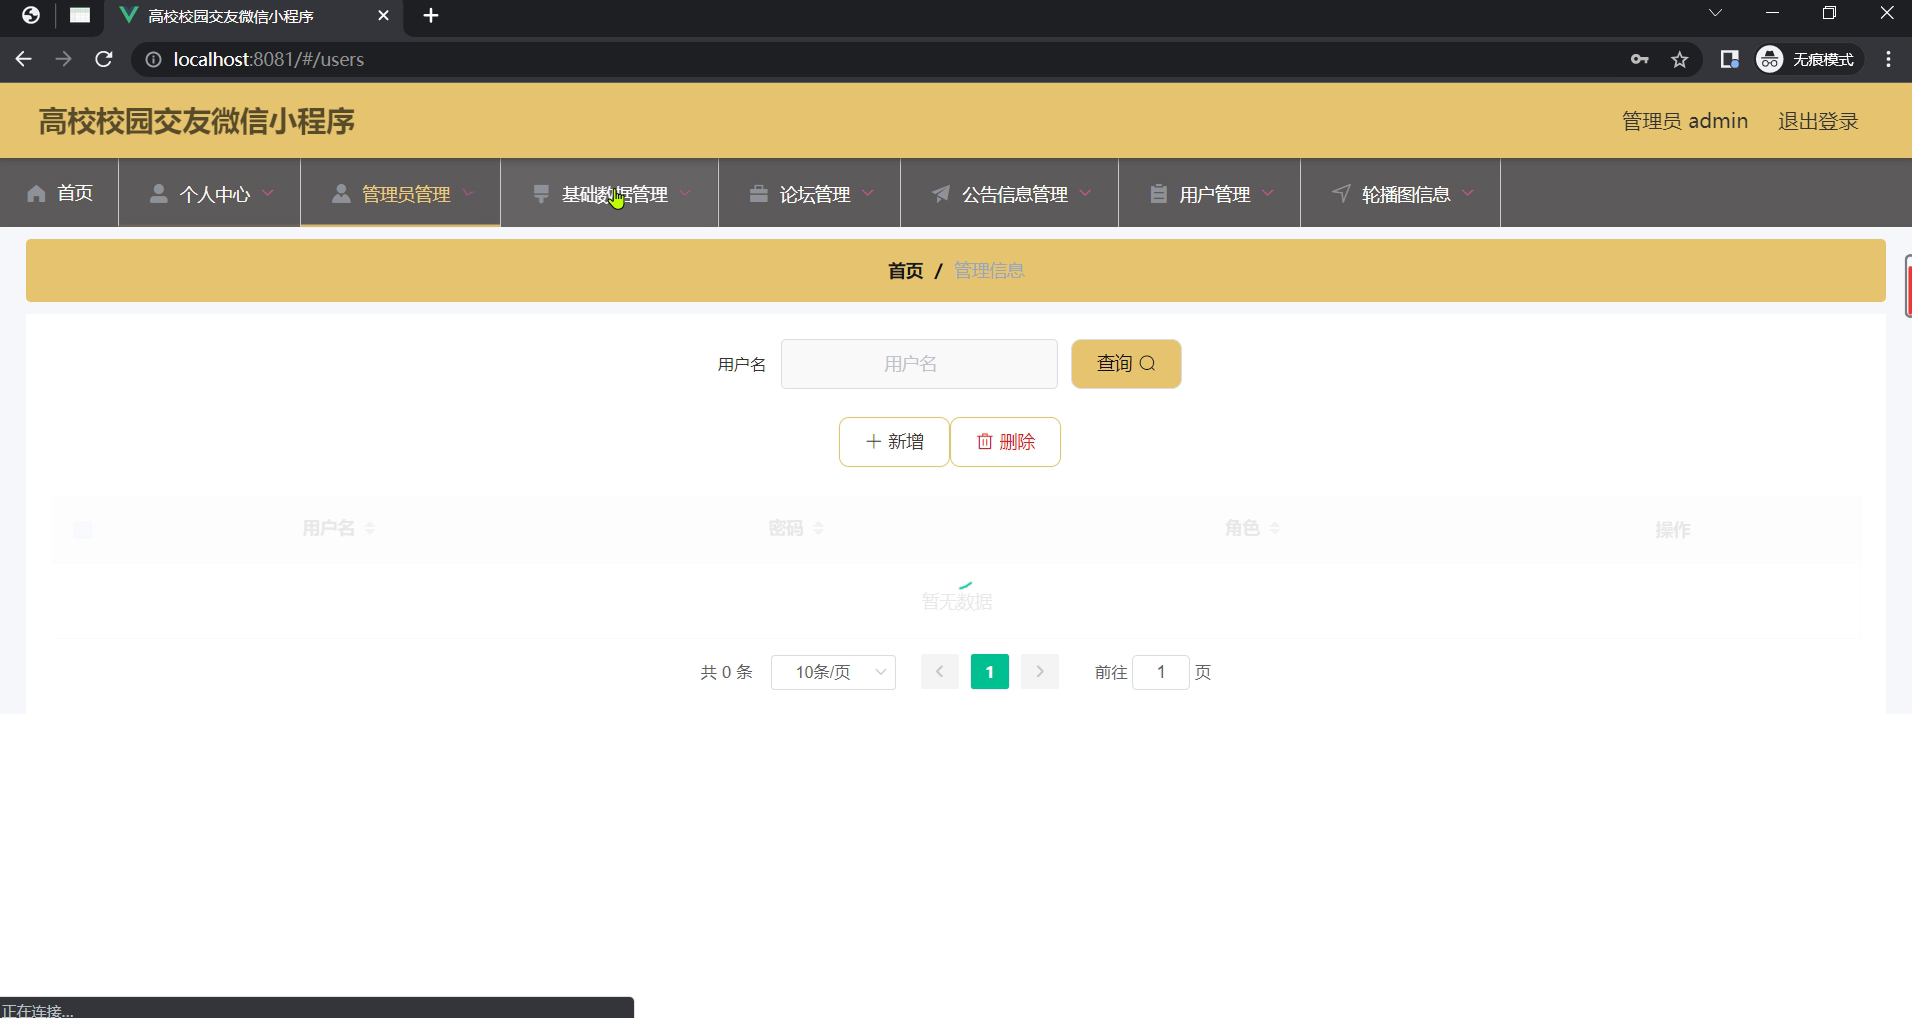This screenshot has height=1018, width=1912.
Task: Expand the 公告信息管理 dropdown arrow
Action: 1085,193
